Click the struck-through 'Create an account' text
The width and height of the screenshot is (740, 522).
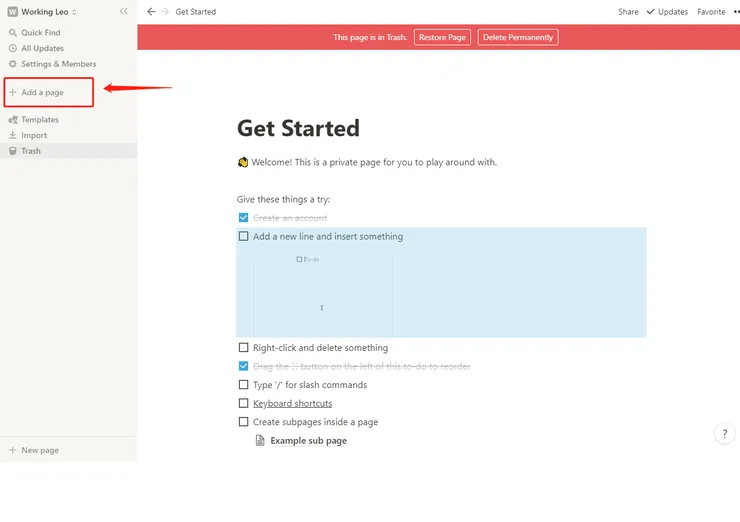[x=290, y=218]
